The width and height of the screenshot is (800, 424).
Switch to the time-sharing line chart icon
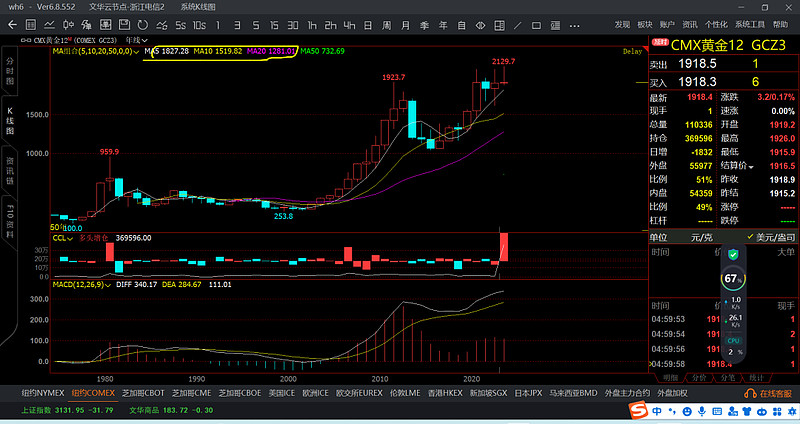49,24
